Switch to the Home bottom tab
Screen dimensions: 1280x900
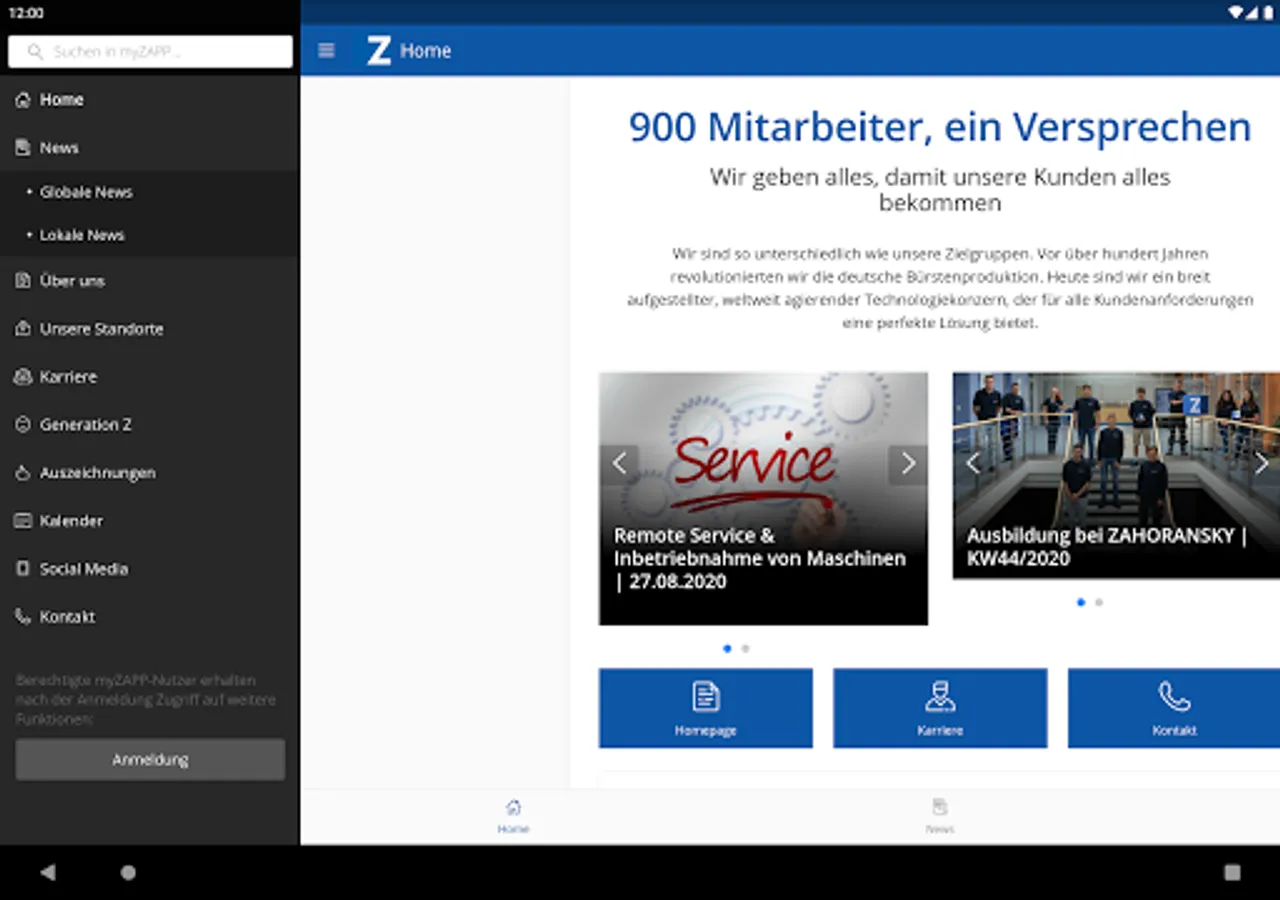click(513, 816)
